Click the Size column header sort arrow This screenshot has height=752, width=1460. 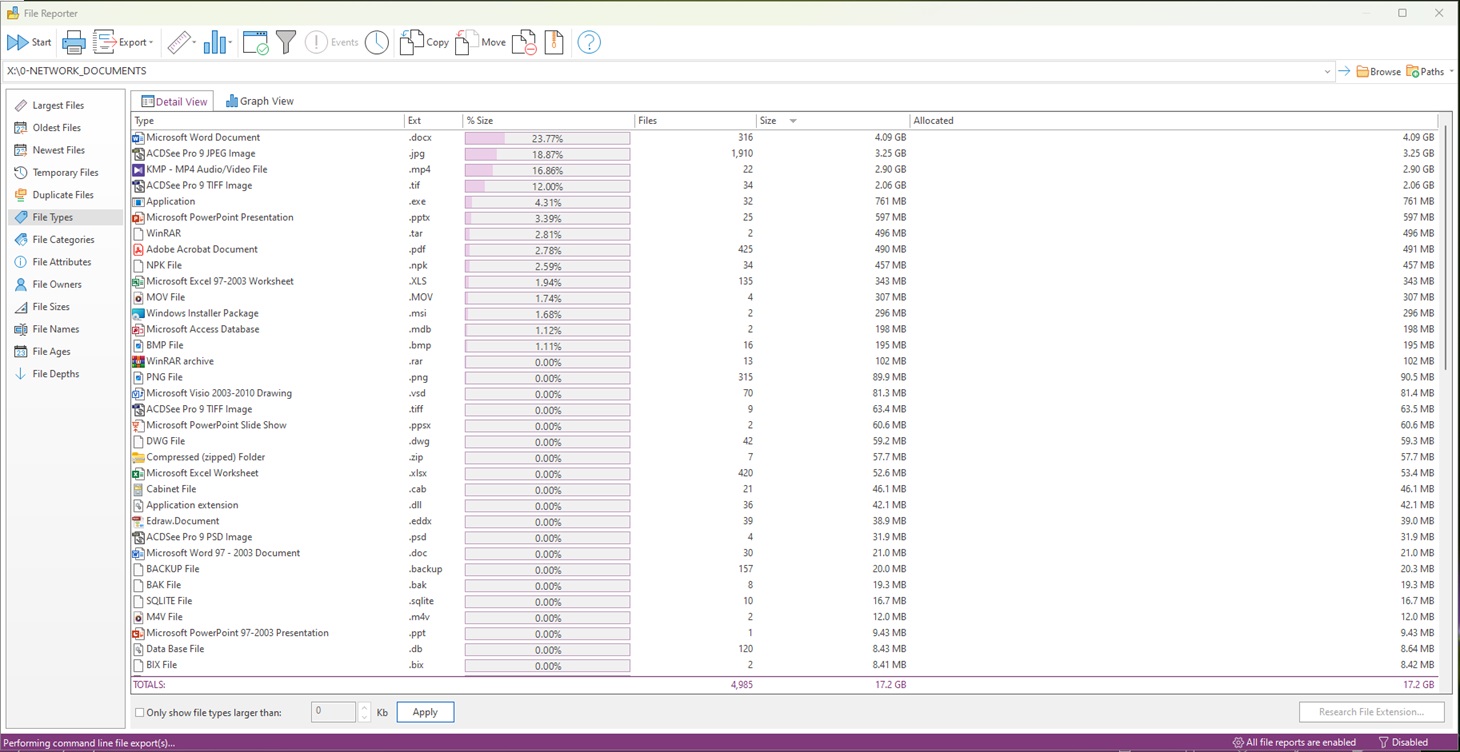(793, 121)
